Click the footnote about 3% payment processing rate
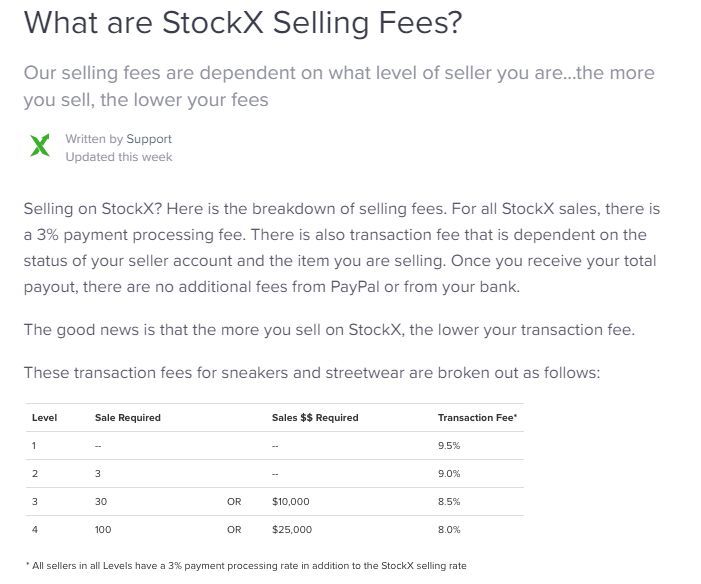This screenshot has width=701, height=584. pos(245,566)
